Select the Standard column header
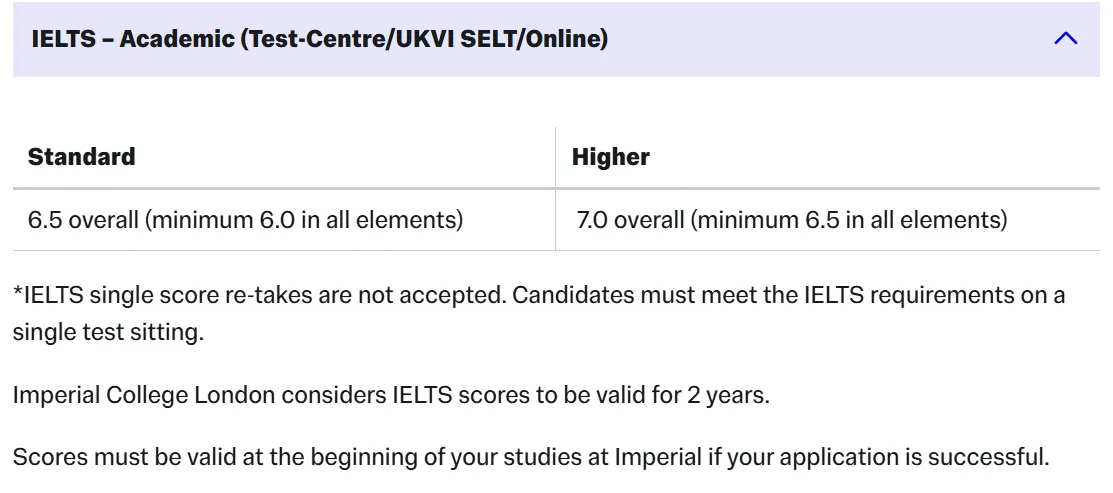This screenshot has width=1113, height=493. (82, 157)
